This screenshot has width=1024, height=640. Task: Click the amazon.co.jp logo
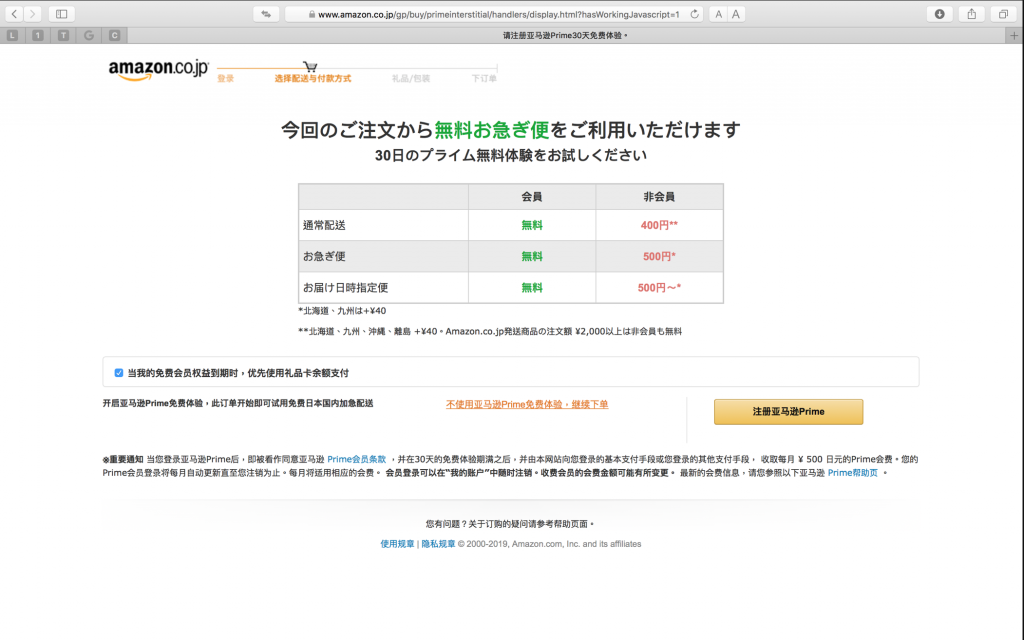pyautogui.click(x=158, y=69)
